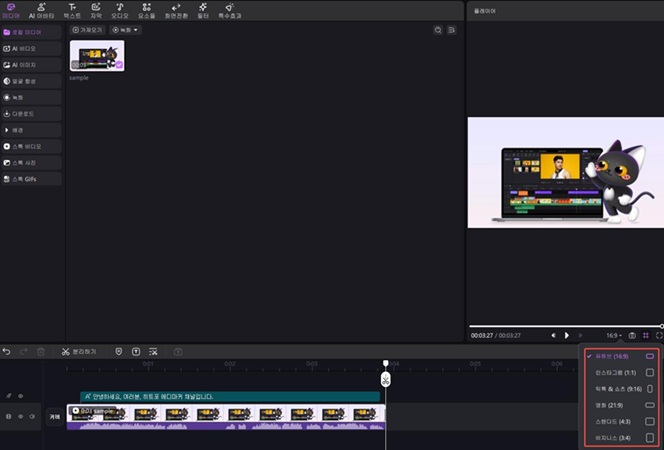Viewport: 664px width, 450px height.
Task: Choose YouTube (16:9) aspect ratio
Action: tap(621, 356)
